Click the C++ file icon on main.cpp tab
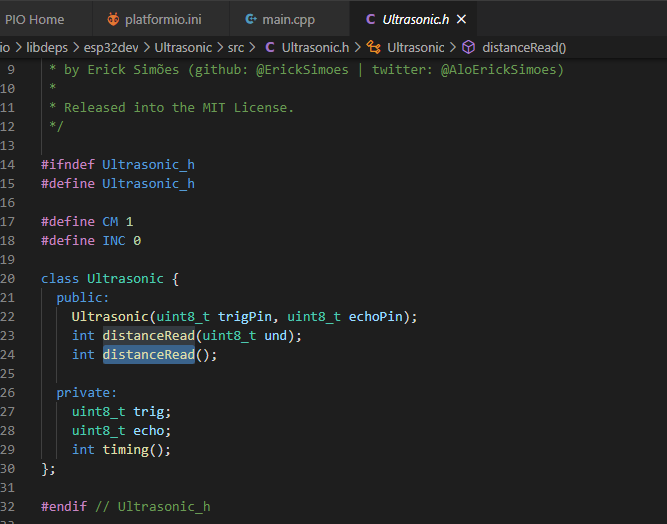The image size is (667, 524). pos(250,19)
